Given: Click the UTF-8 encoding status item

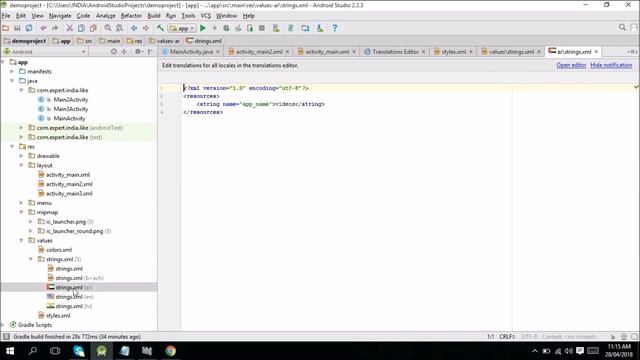Looking at the screenshot, I should 529,337.
